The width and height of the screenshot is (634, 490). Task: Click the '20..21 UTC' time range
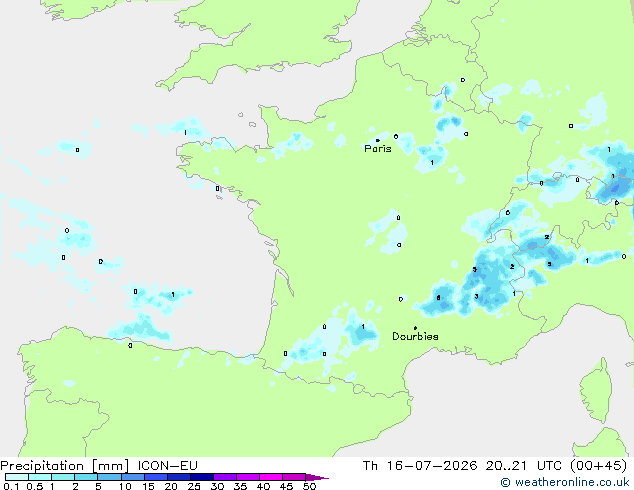tap(524, 466)
